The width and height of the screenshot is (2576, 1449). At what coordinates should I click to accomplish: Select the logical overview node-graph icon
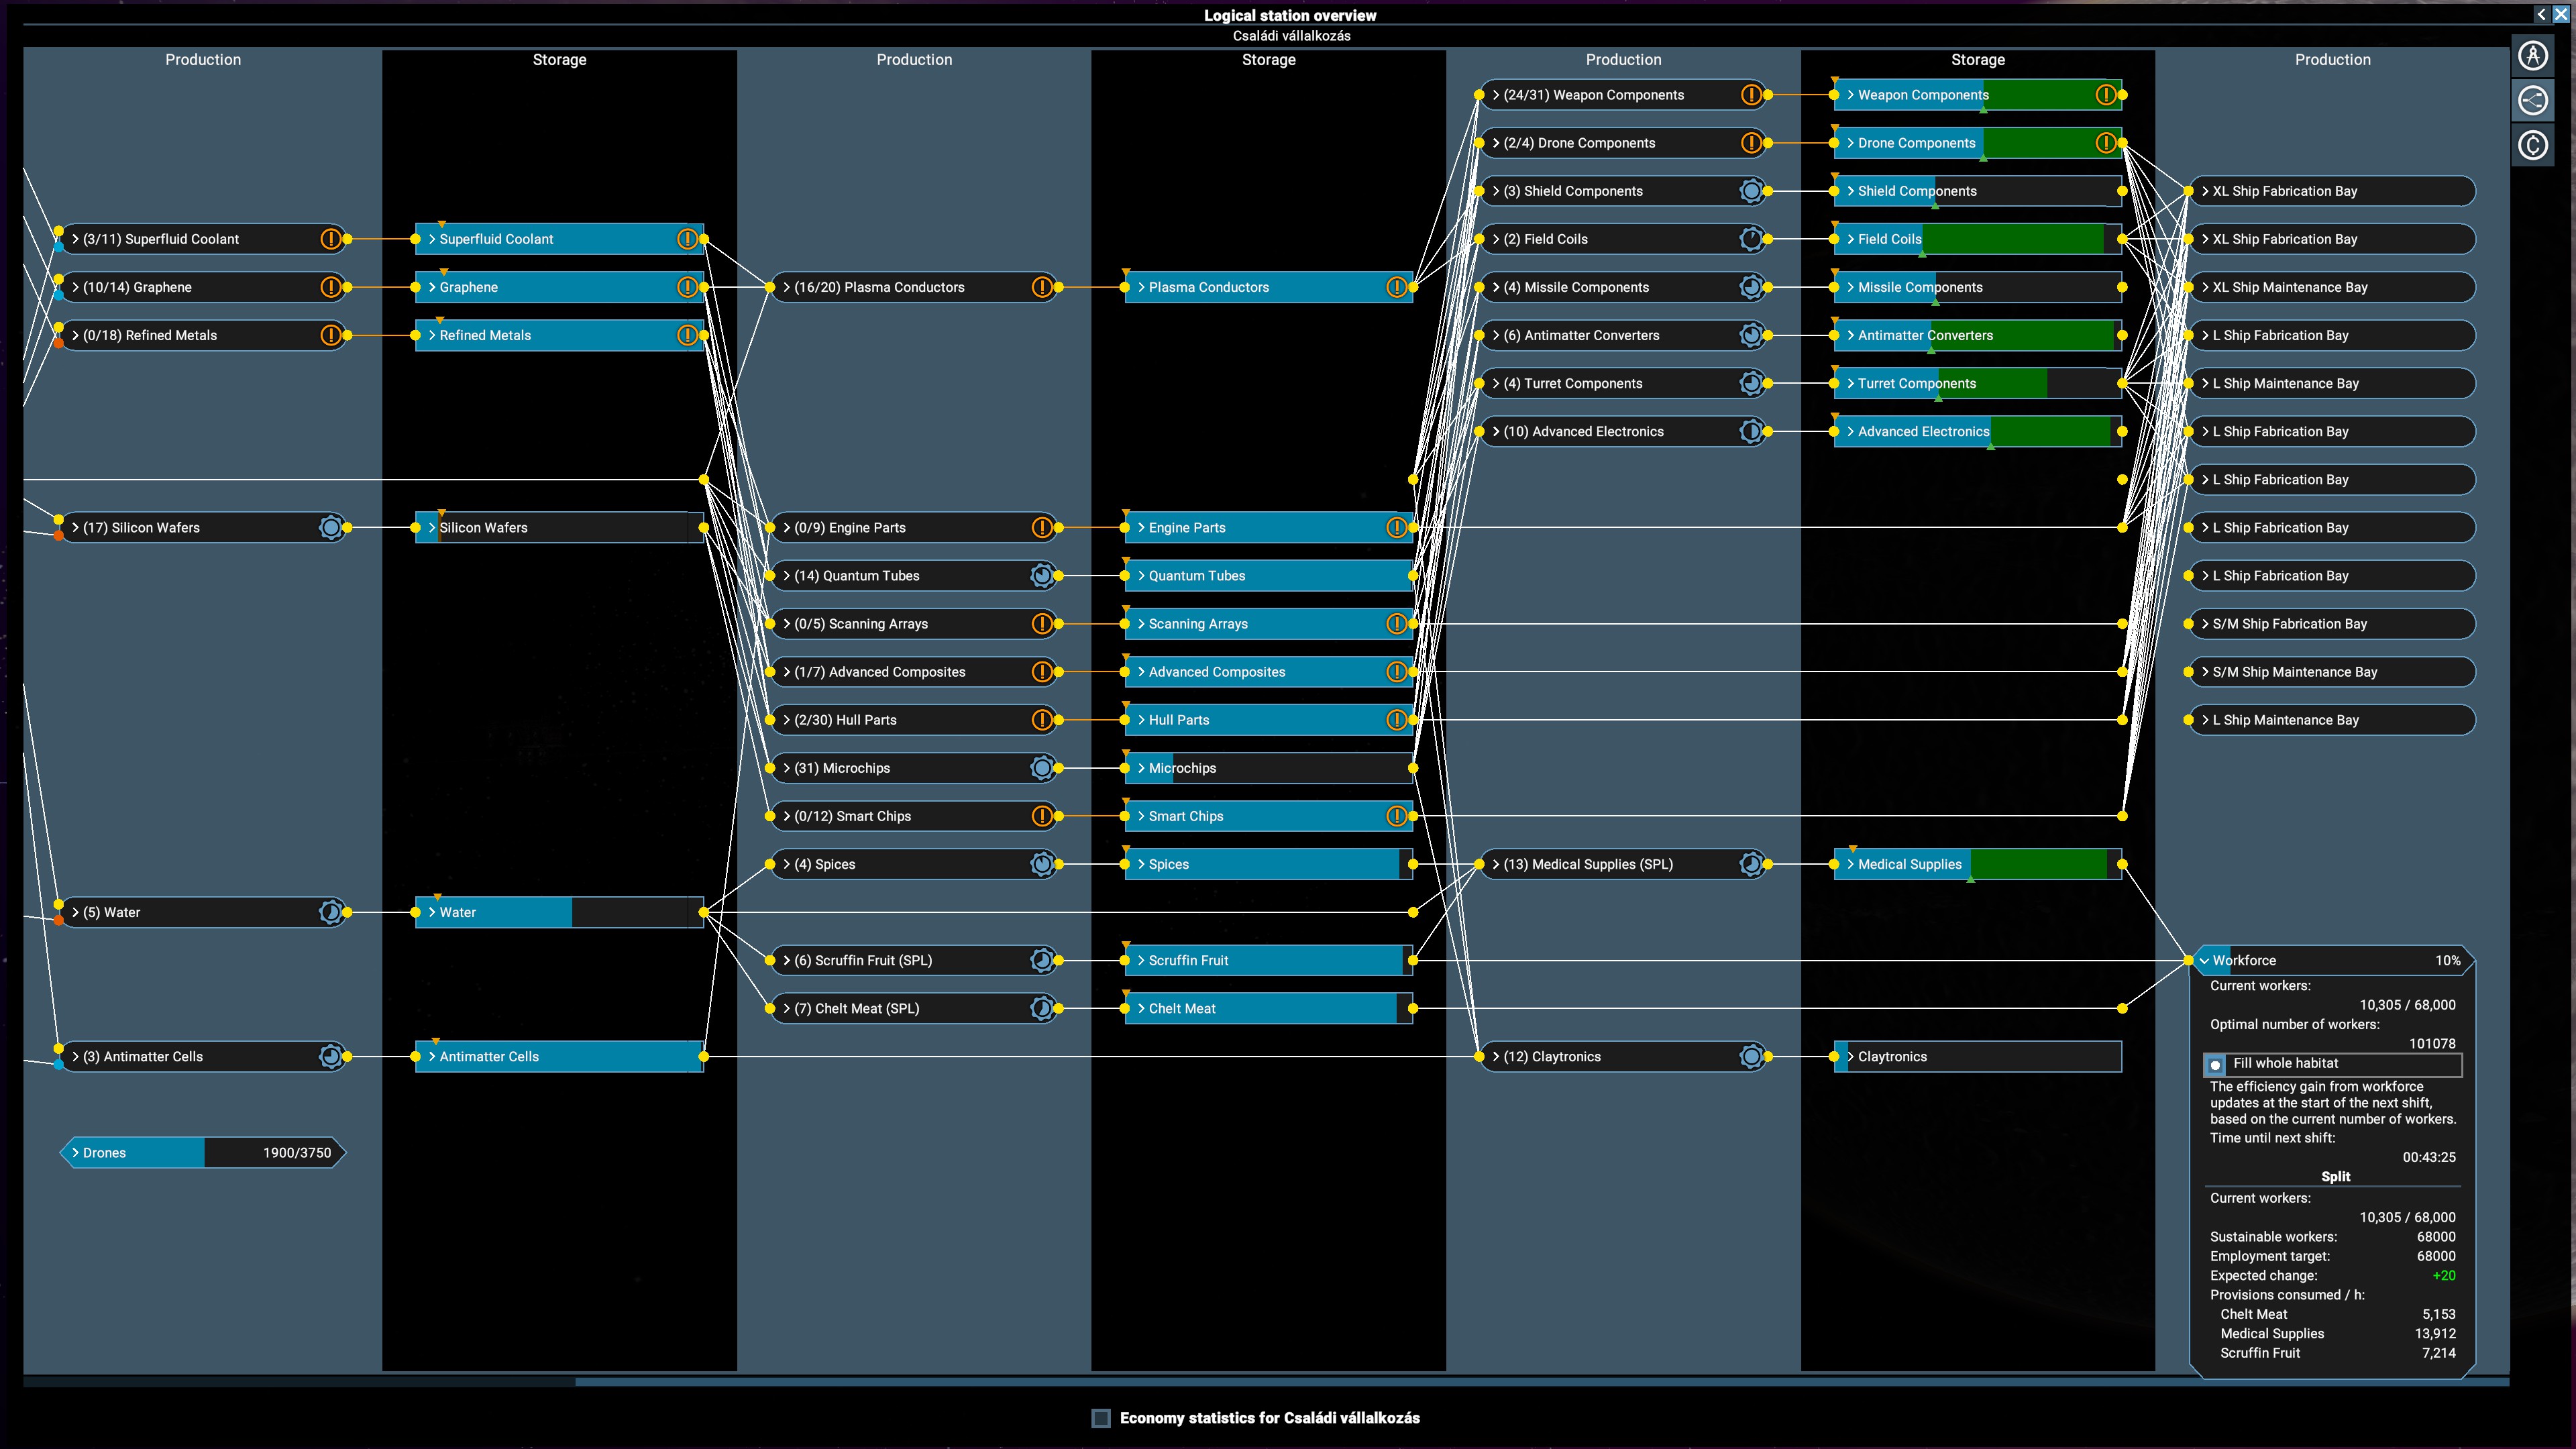click(2533, 100)
